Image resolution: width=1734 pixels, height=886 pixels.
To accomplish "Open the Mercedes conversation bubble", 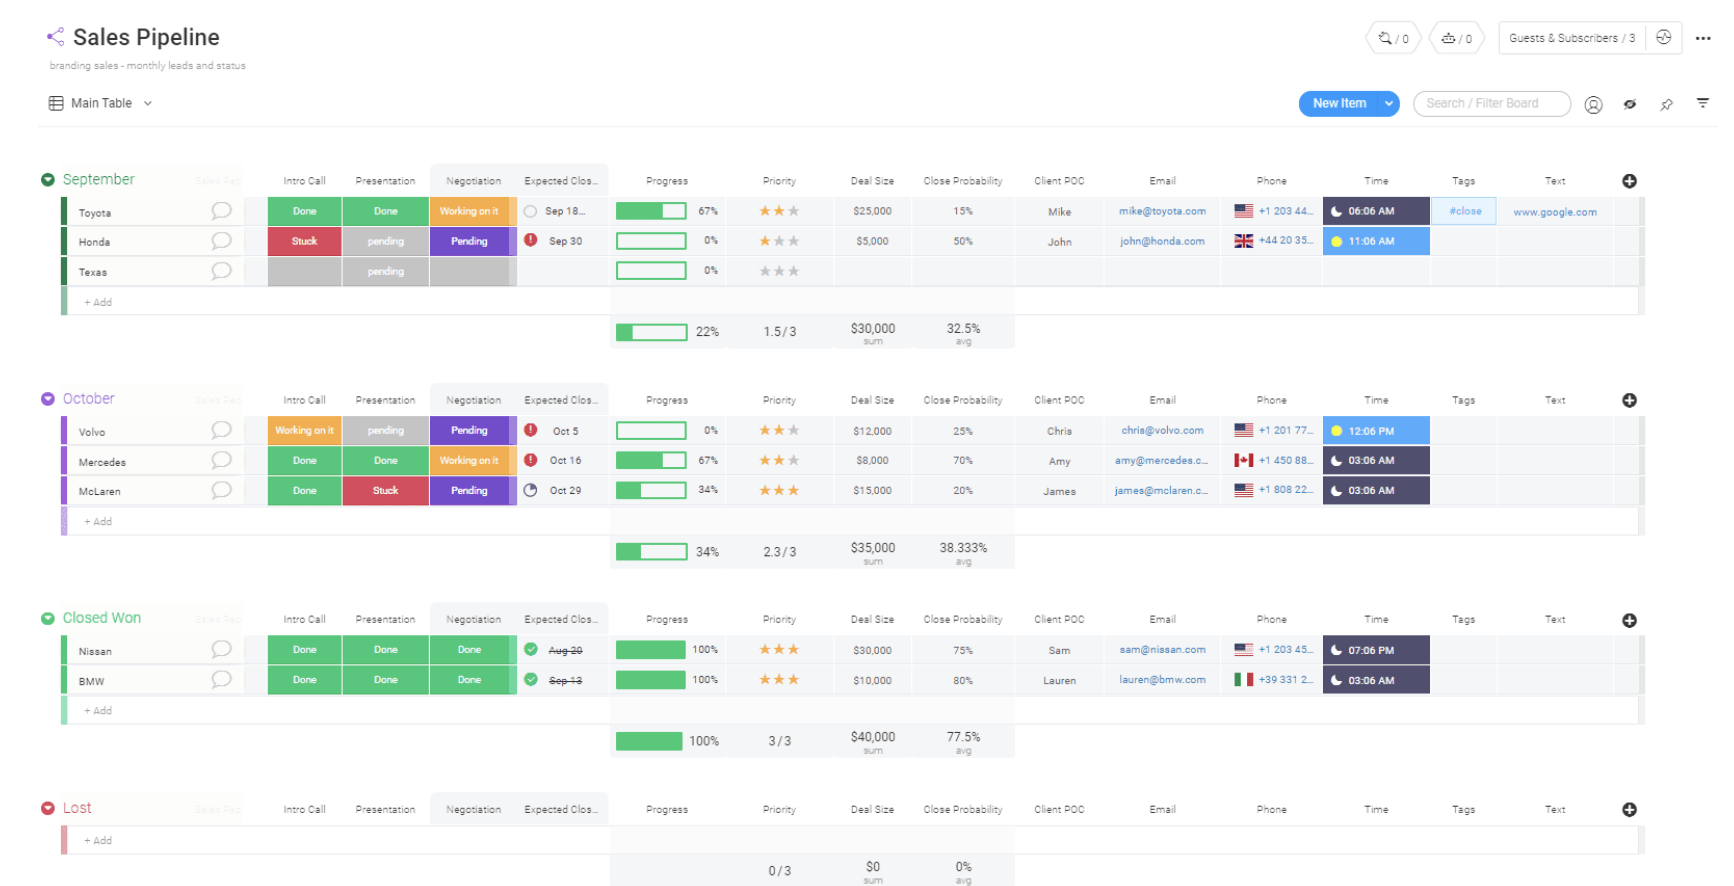I will tap(221, 460).
